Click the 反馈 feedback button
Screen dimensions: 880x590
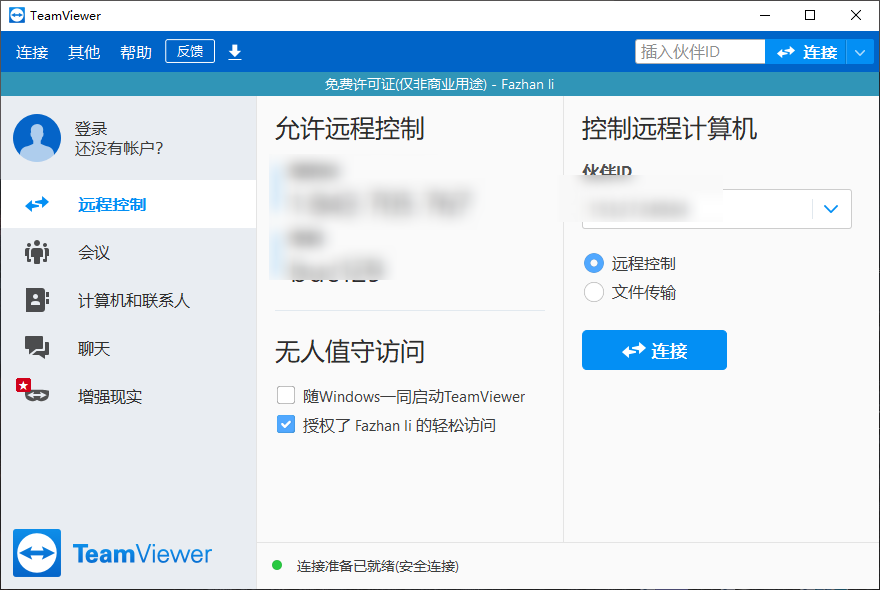click(190, 51)
